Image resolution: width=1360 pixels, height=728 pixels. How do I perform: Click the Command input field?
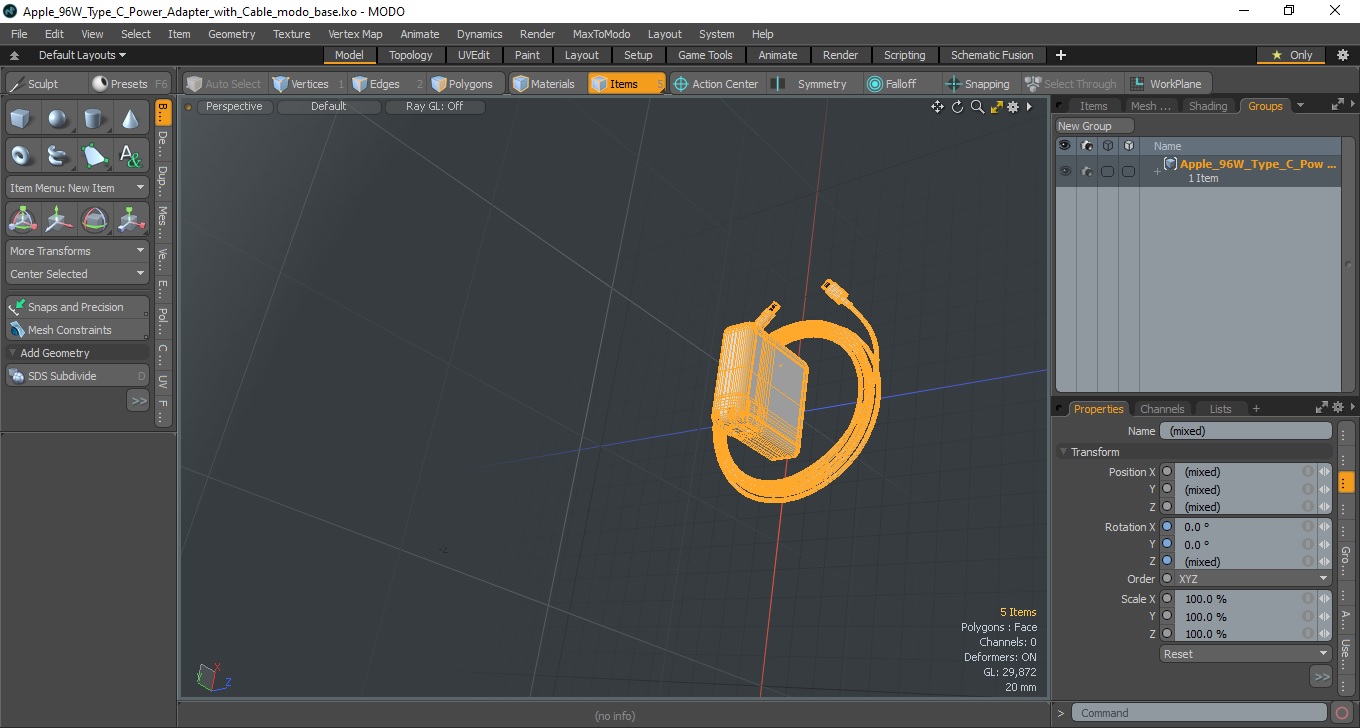pos(1200,713)
